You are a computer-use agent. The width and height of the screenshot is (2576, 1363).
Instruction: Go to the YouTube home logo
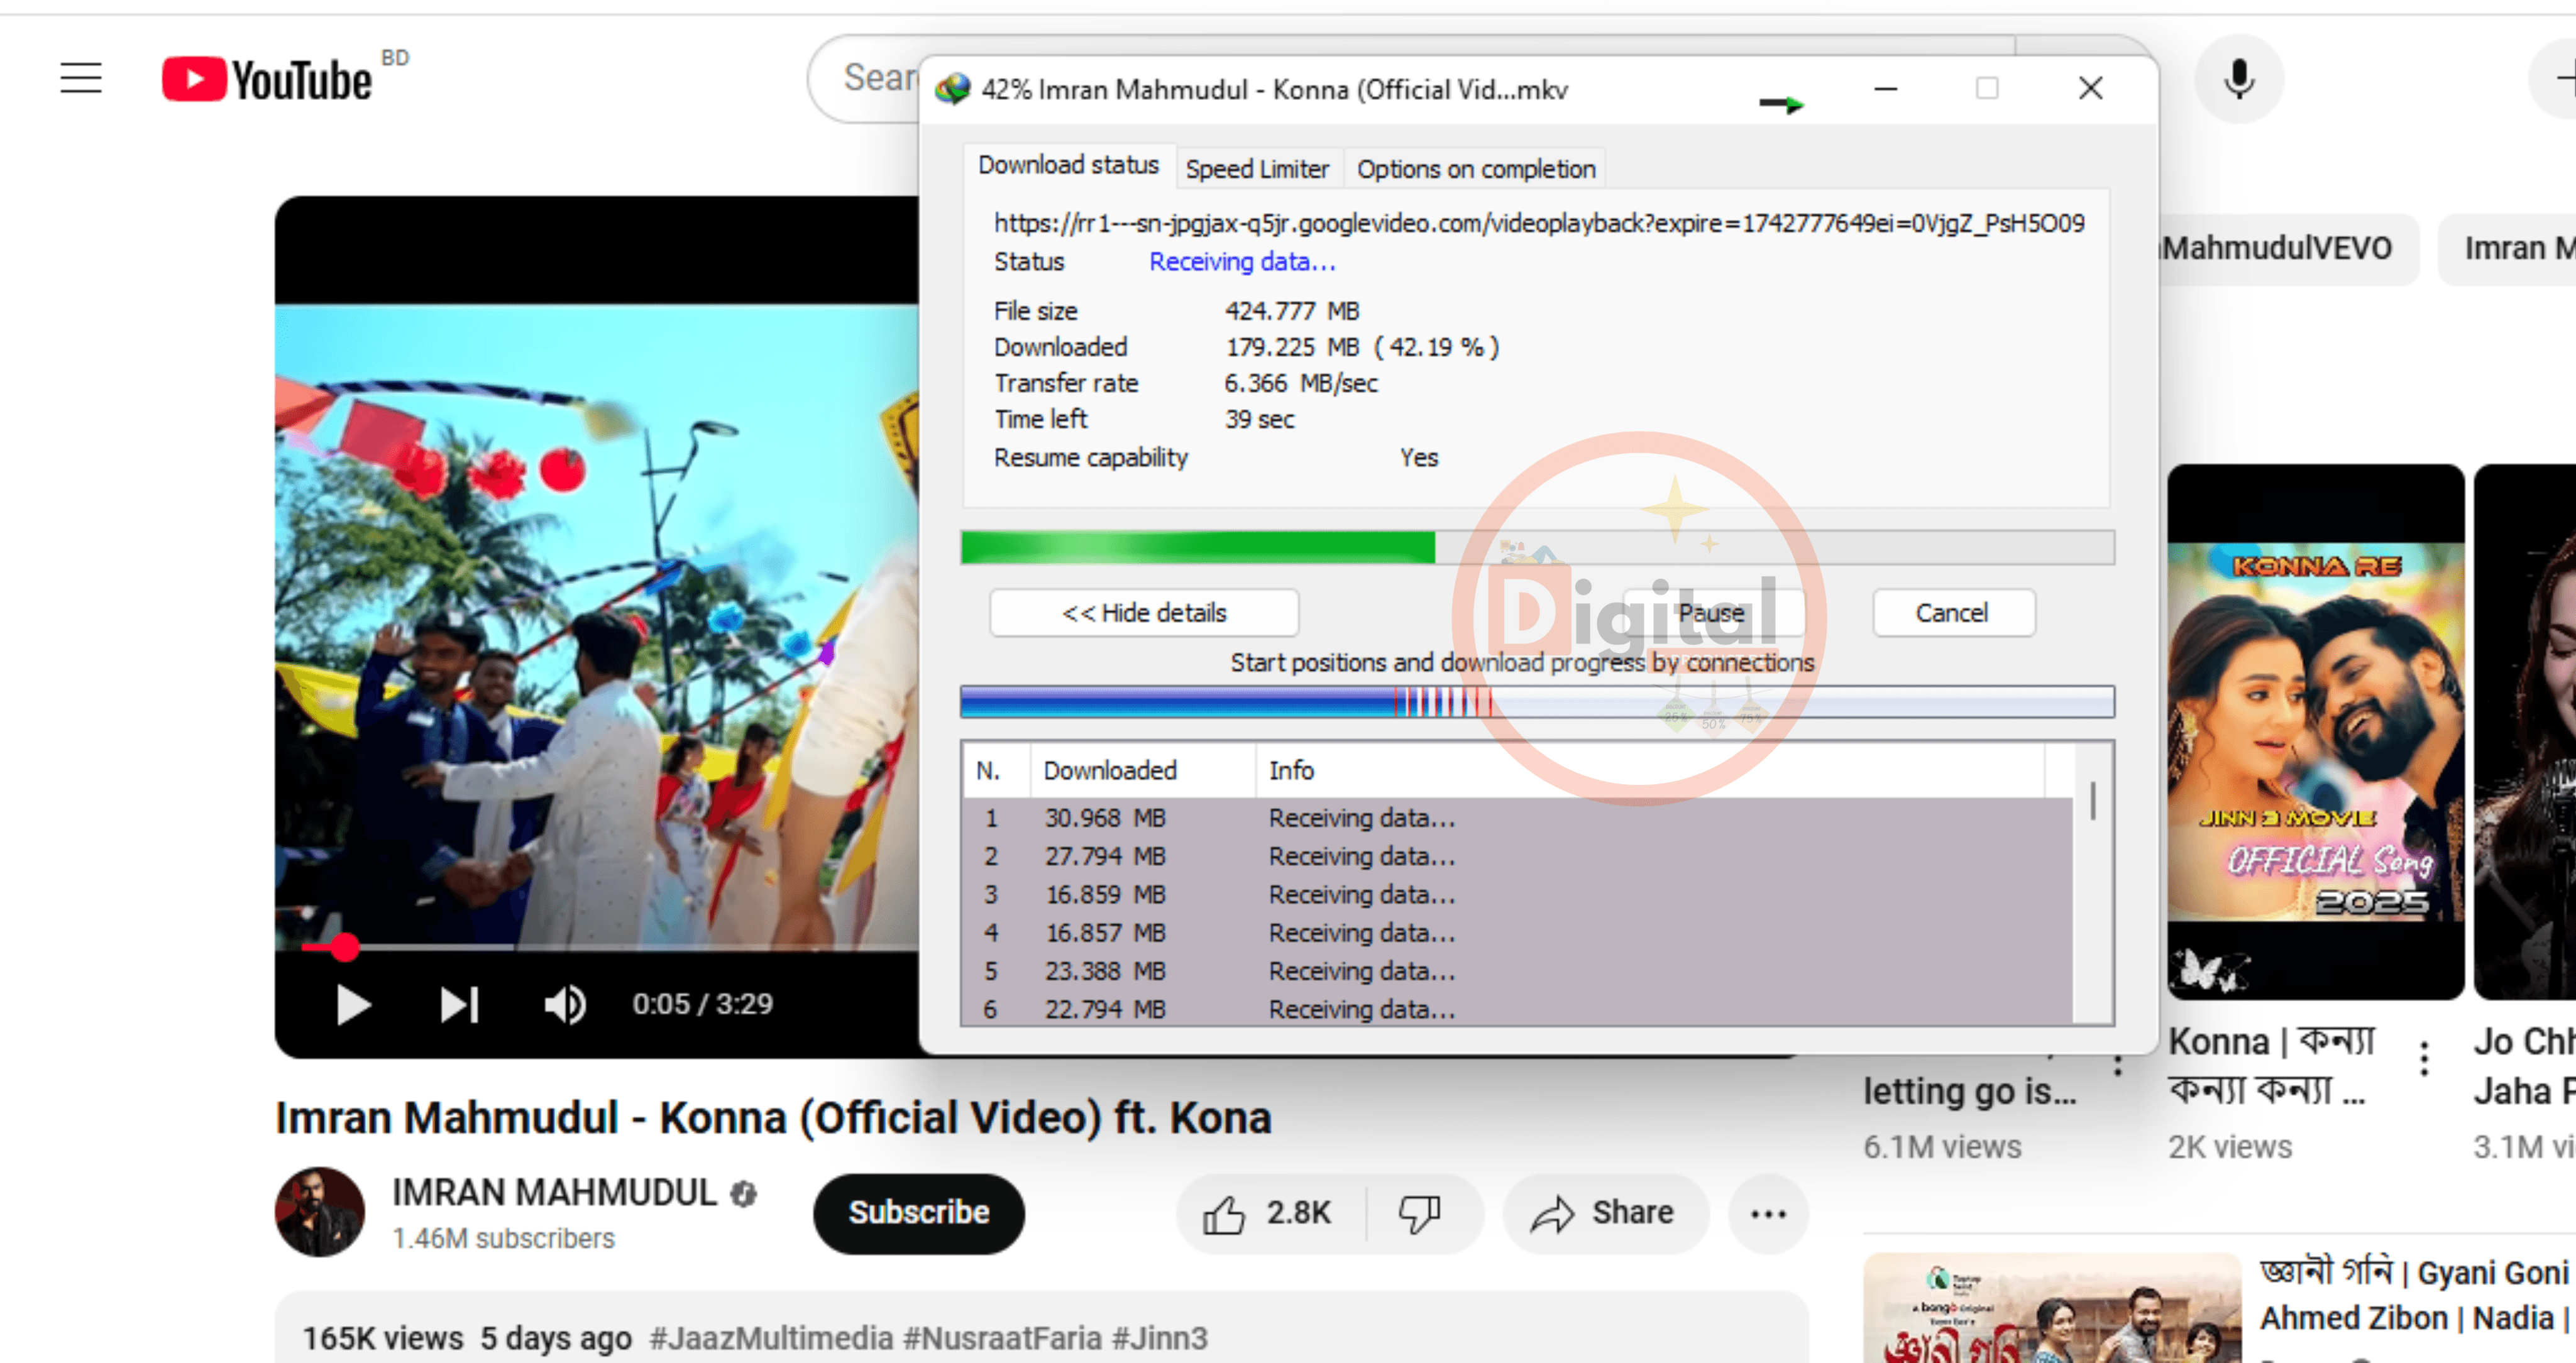(x=267, y=79)
